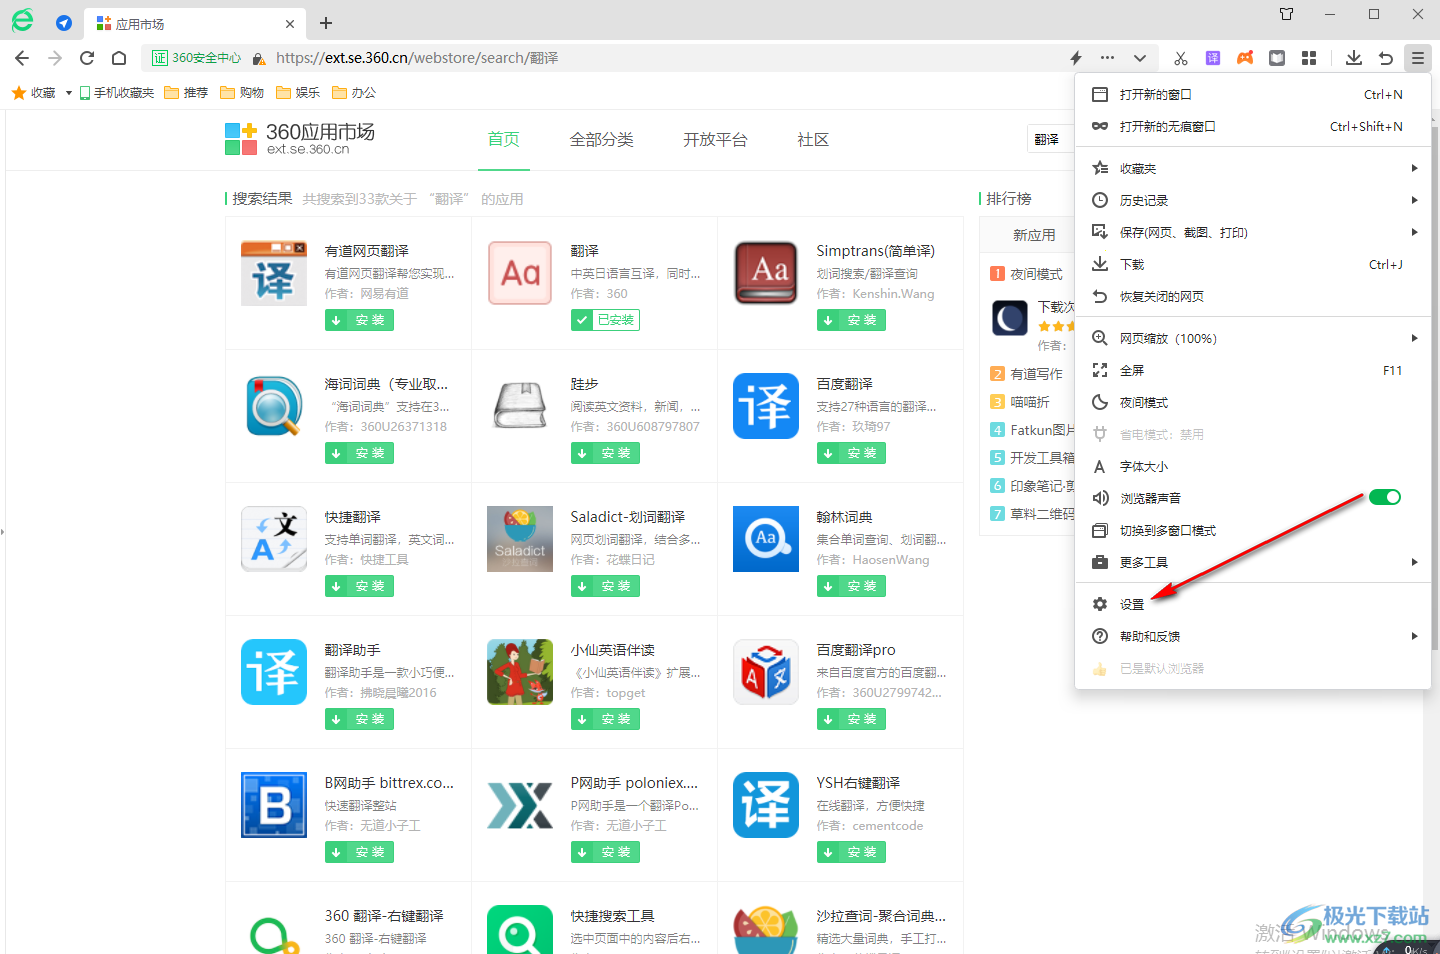The image size is (1440, 954).
Task: Click 有道写作 in the ranking list
Action: [x=1036, y=374]
